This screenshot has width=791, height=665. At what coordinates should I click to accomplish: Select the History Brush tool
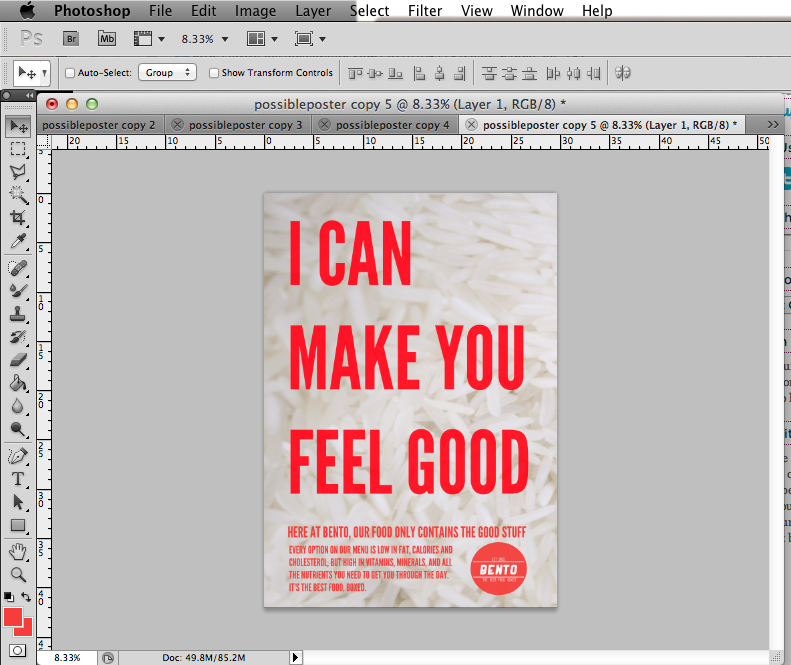[18, 337]
